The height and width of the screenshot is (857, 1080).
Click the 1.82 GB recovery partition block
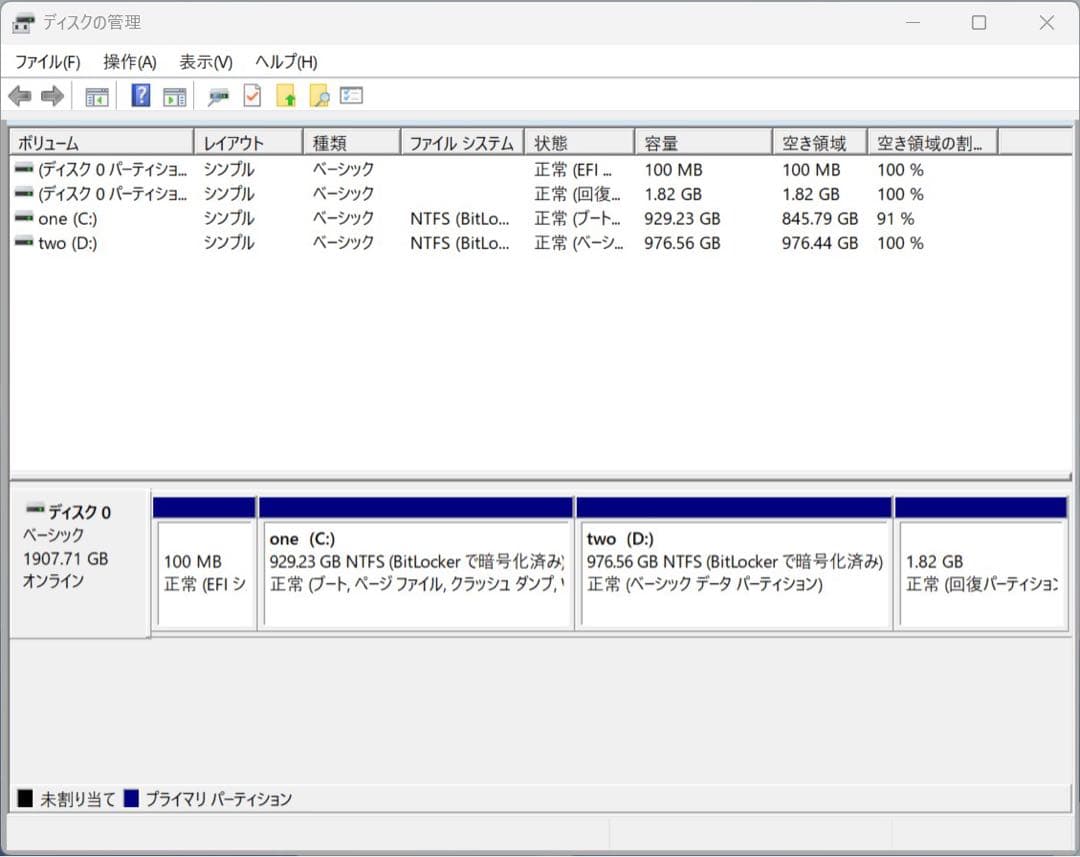click(982, 570)
